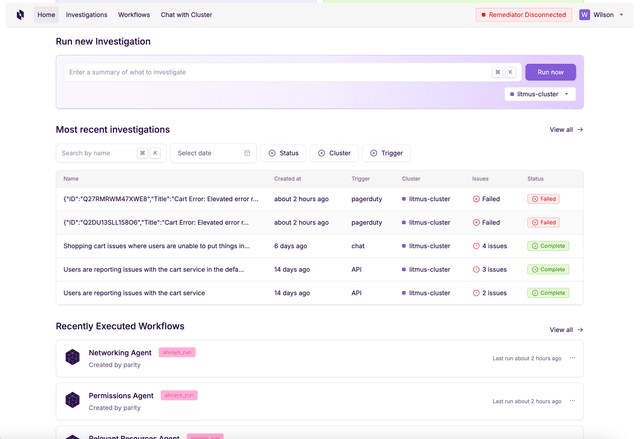Image resolution: width=640 pixels, height=439 pixels.
Task: Open the Permissions Agent three-dot menu
Action: pos(572,401)
